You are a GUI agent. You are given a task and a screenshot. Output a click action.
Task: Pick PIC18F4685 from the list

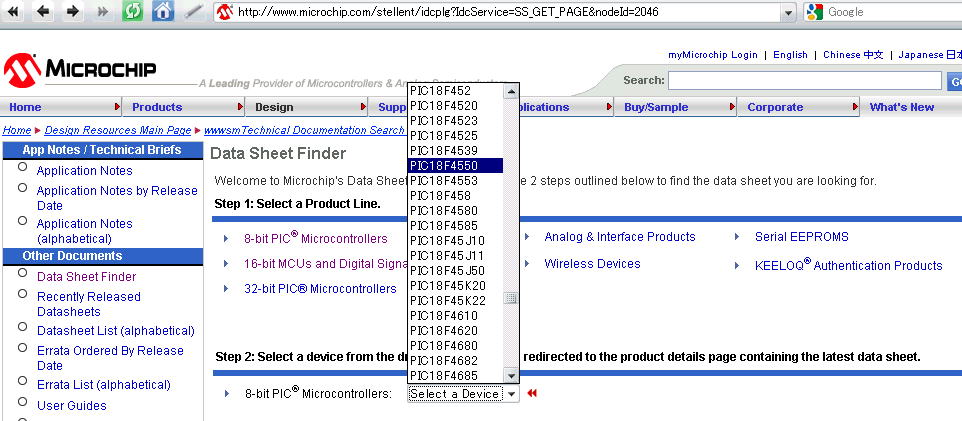[x=455, y=376]
